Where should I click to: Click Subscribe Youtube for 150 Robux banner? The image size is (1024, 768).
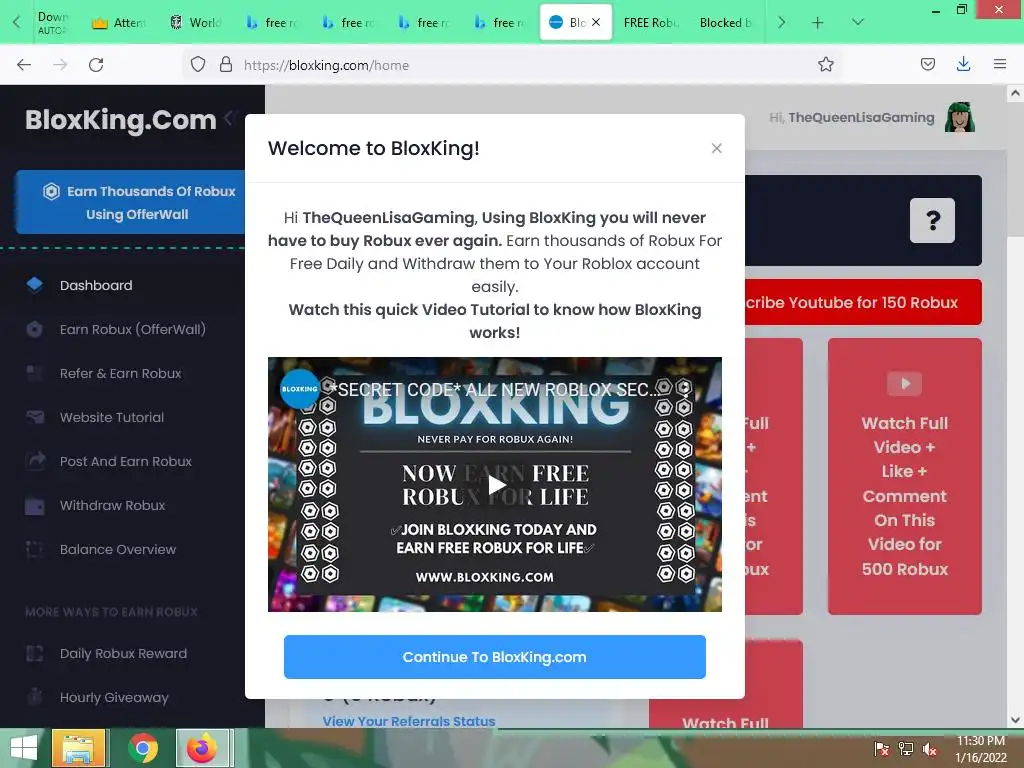[x=863, y=302]
